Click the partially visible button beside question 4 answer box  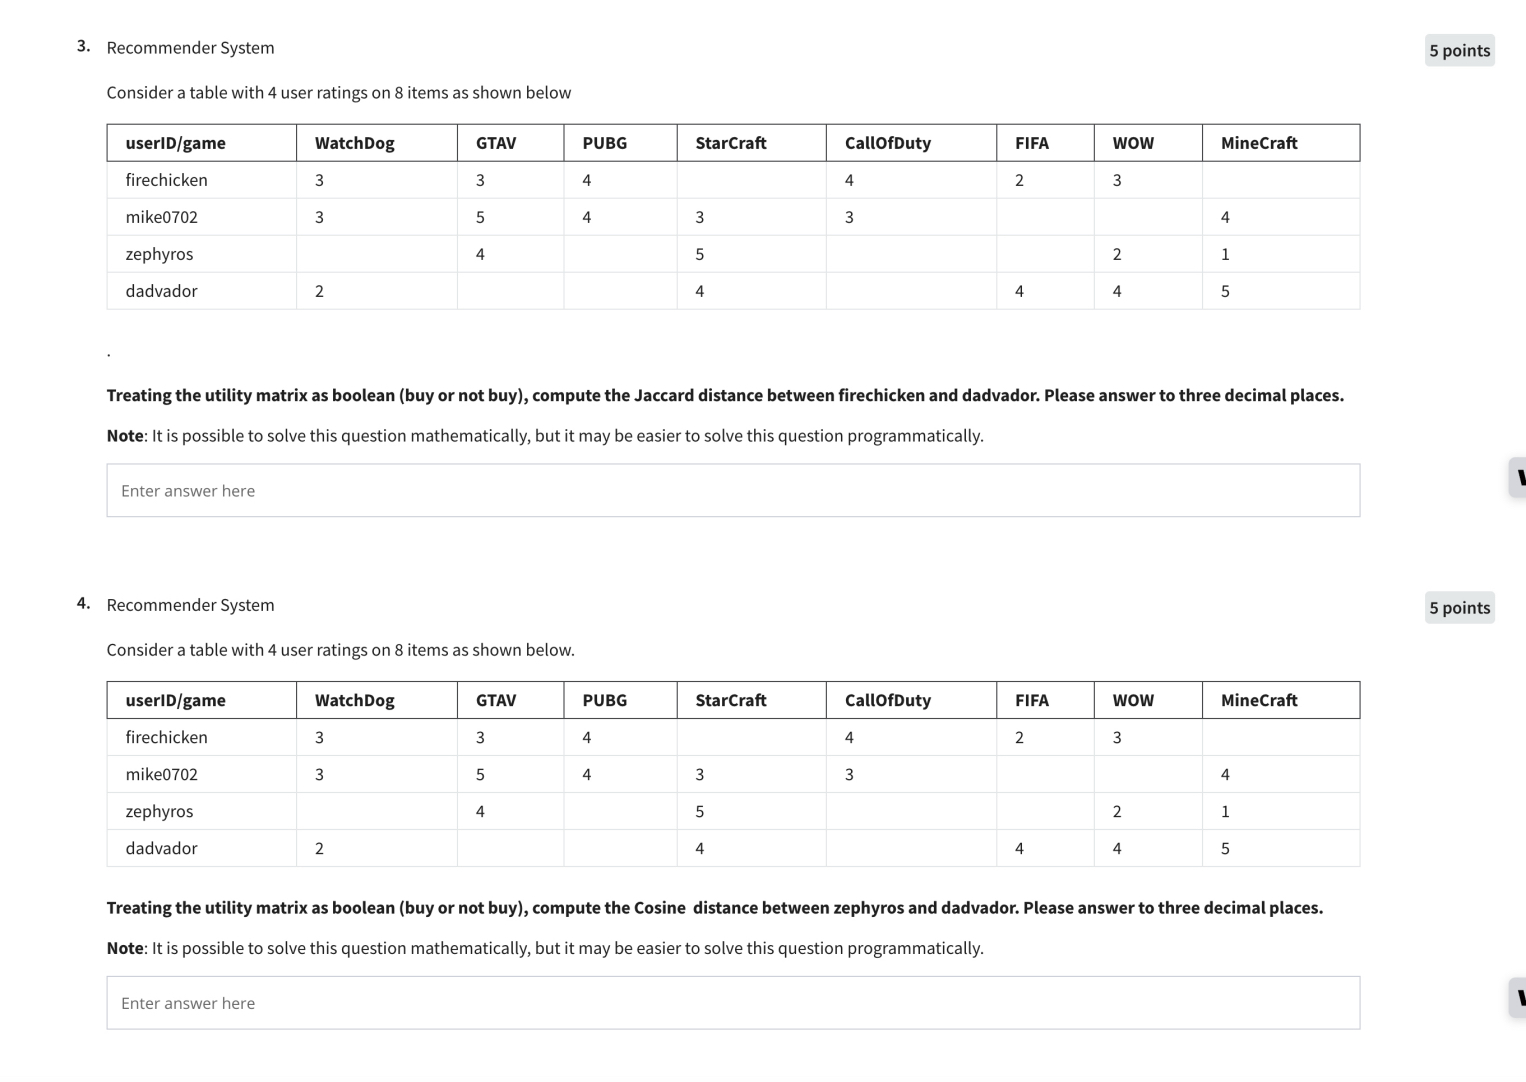coord(1518,996)
